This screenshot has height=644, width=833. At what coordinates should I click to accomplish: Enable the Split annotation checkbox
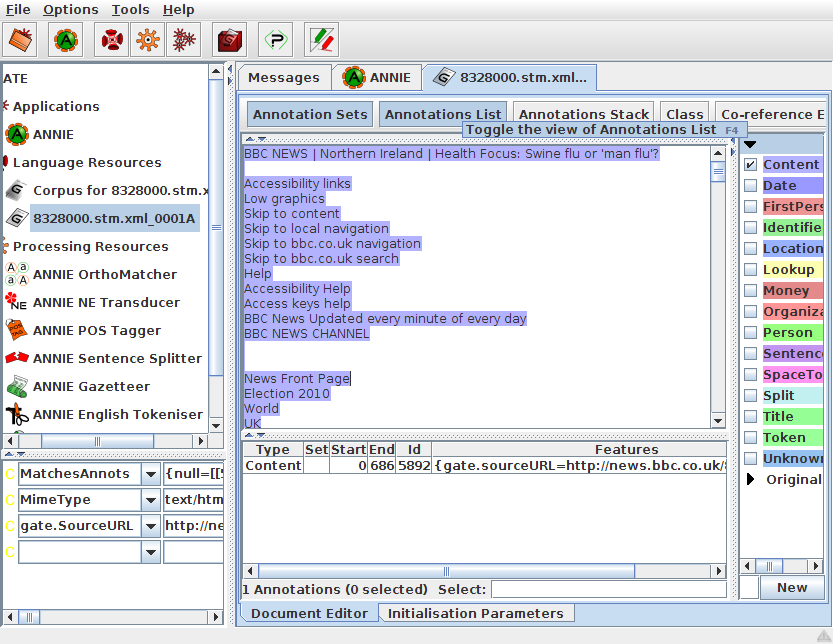coord(750,395)
